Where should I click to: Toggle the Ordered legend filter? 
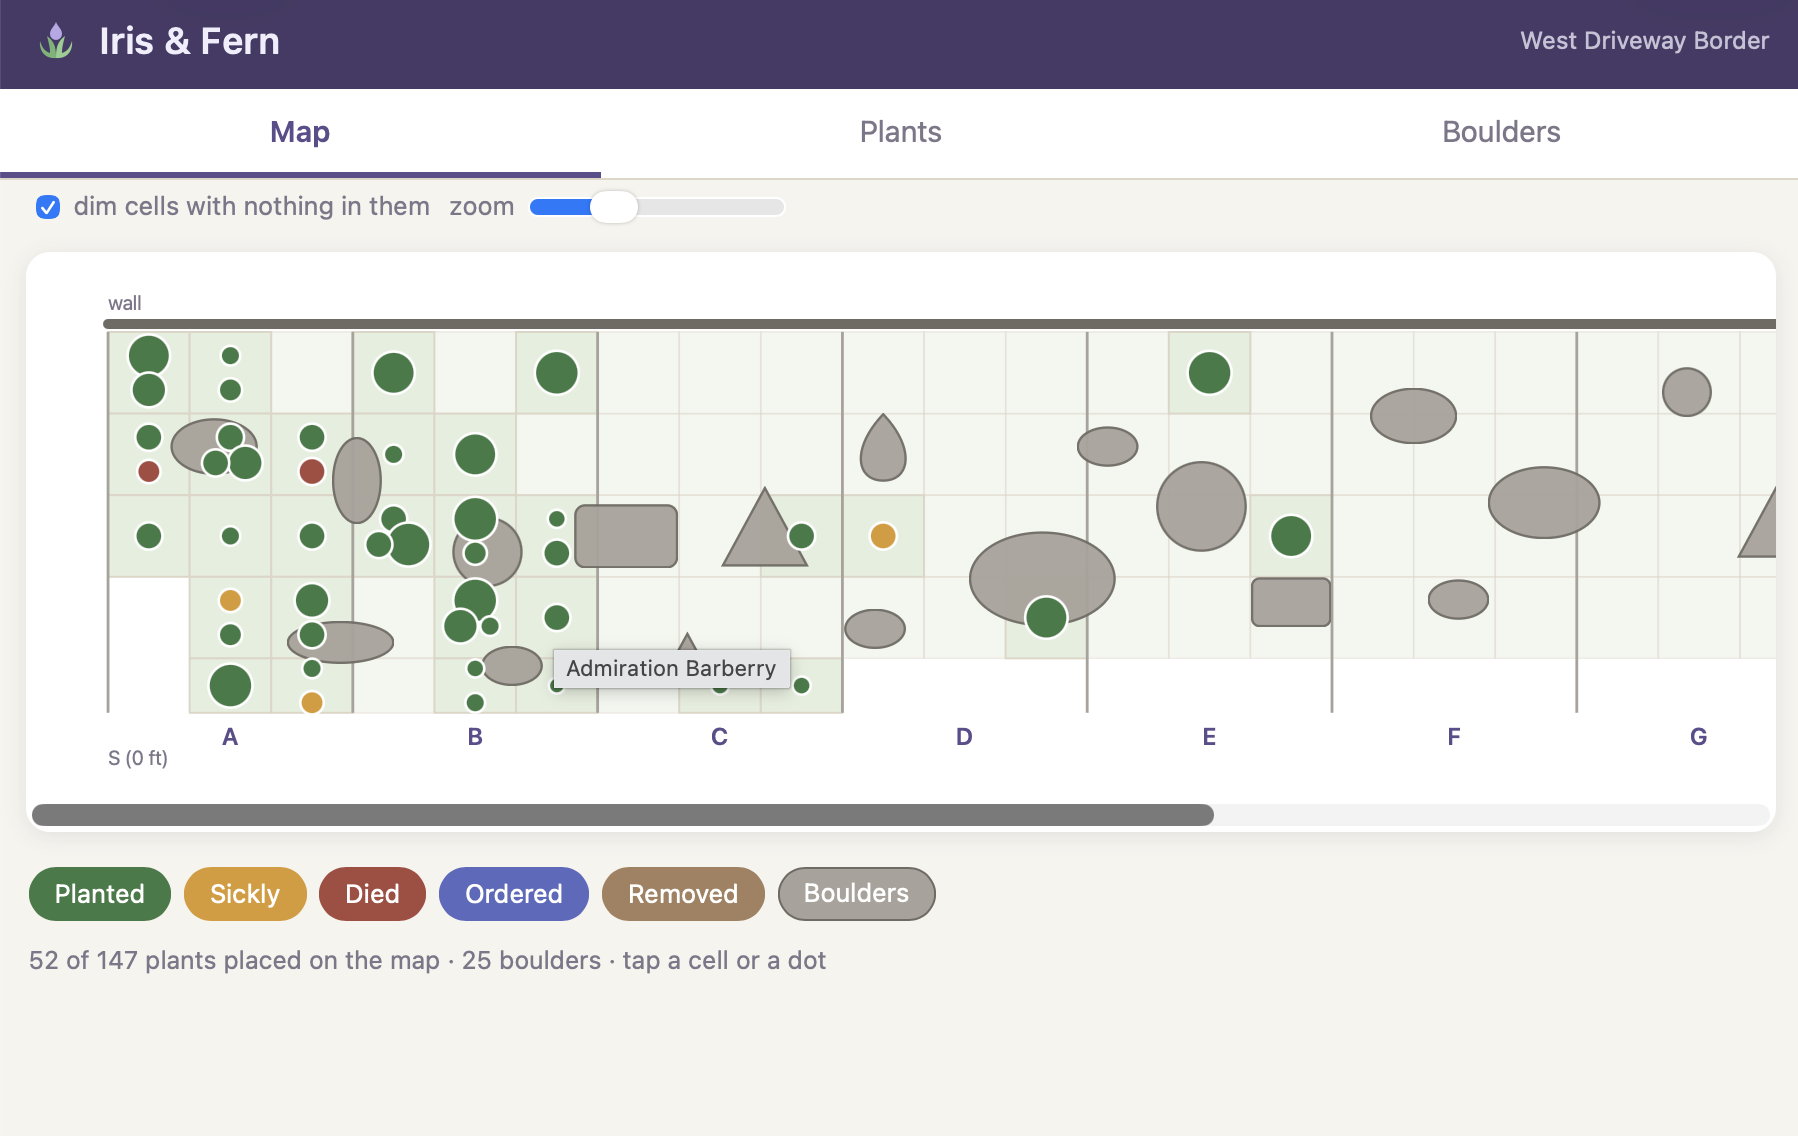pos(514,894)
